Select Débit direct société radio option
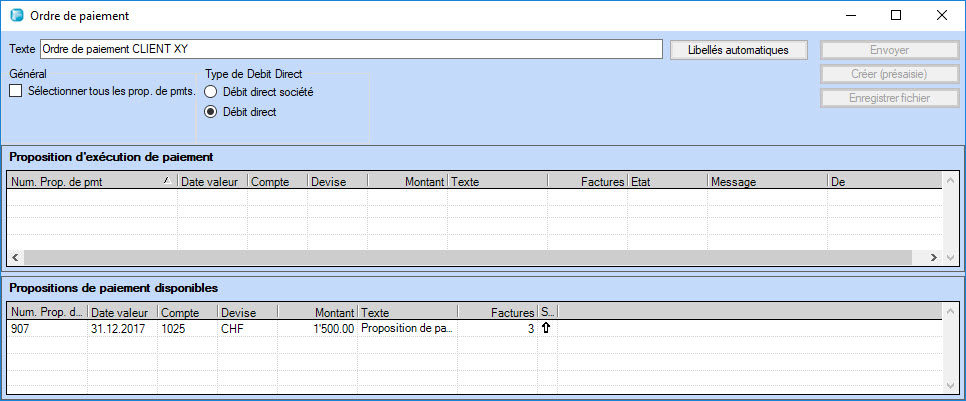This screenshot has height=401, width=966. 211,92
